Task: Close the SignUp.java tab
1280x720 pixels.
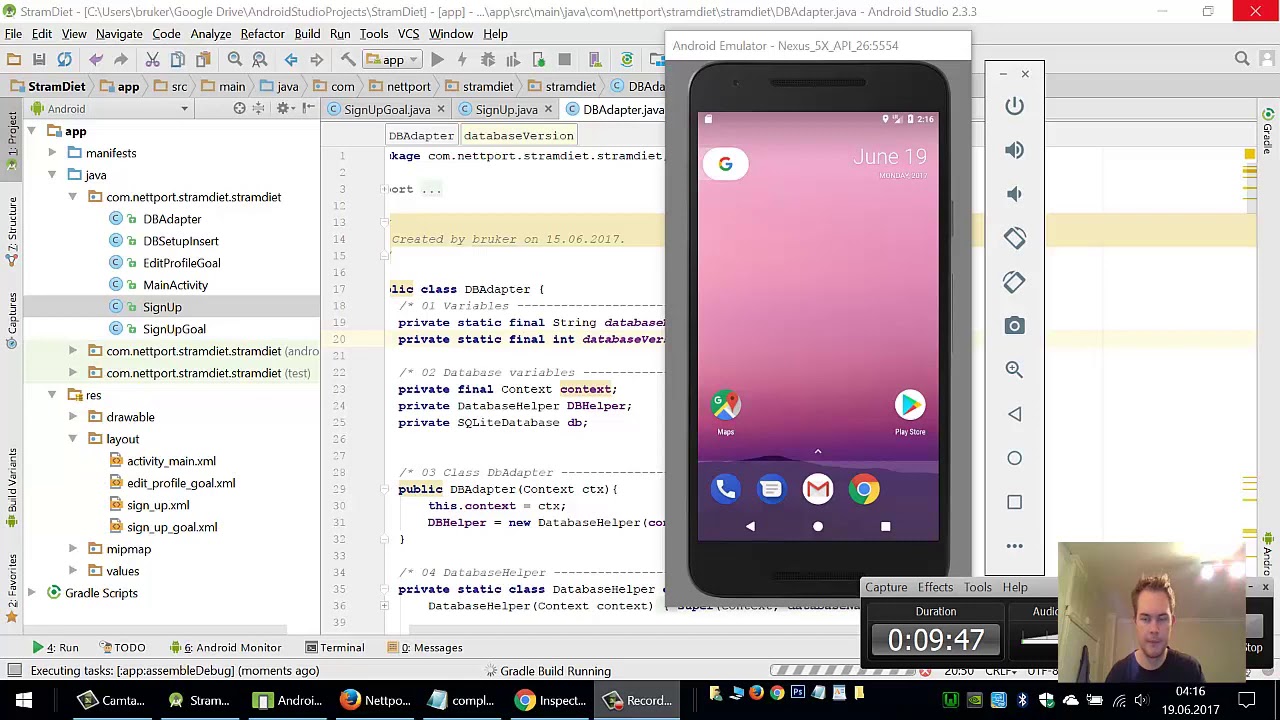Action: tap(548, 110)
